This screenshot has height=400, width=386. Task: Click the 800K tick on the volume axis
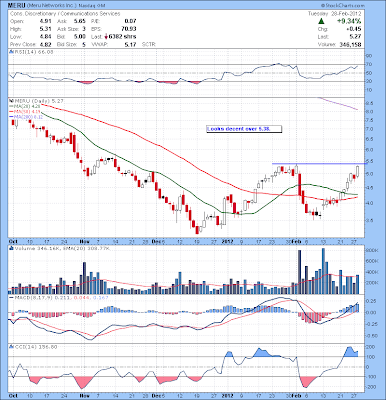[x=373, y=251]
